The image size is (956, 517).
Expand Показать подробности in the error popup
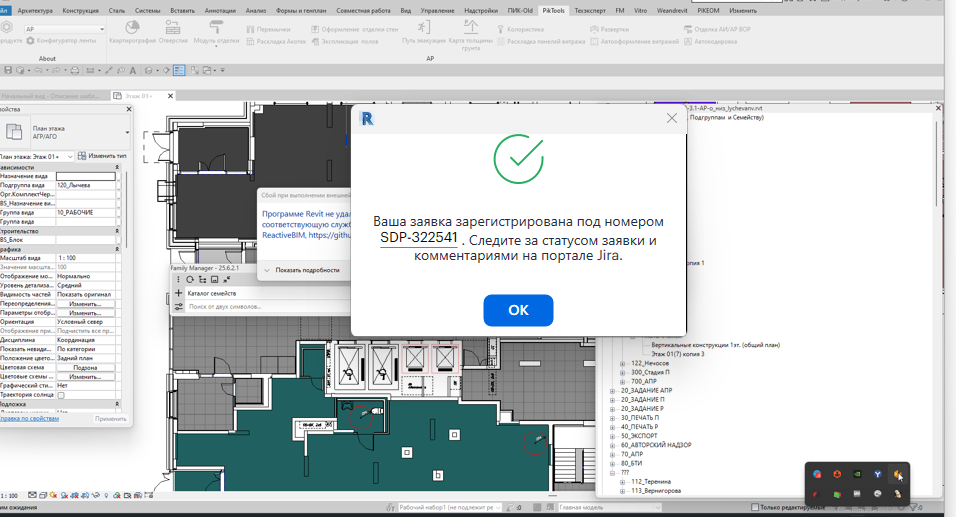pos(302,270)
